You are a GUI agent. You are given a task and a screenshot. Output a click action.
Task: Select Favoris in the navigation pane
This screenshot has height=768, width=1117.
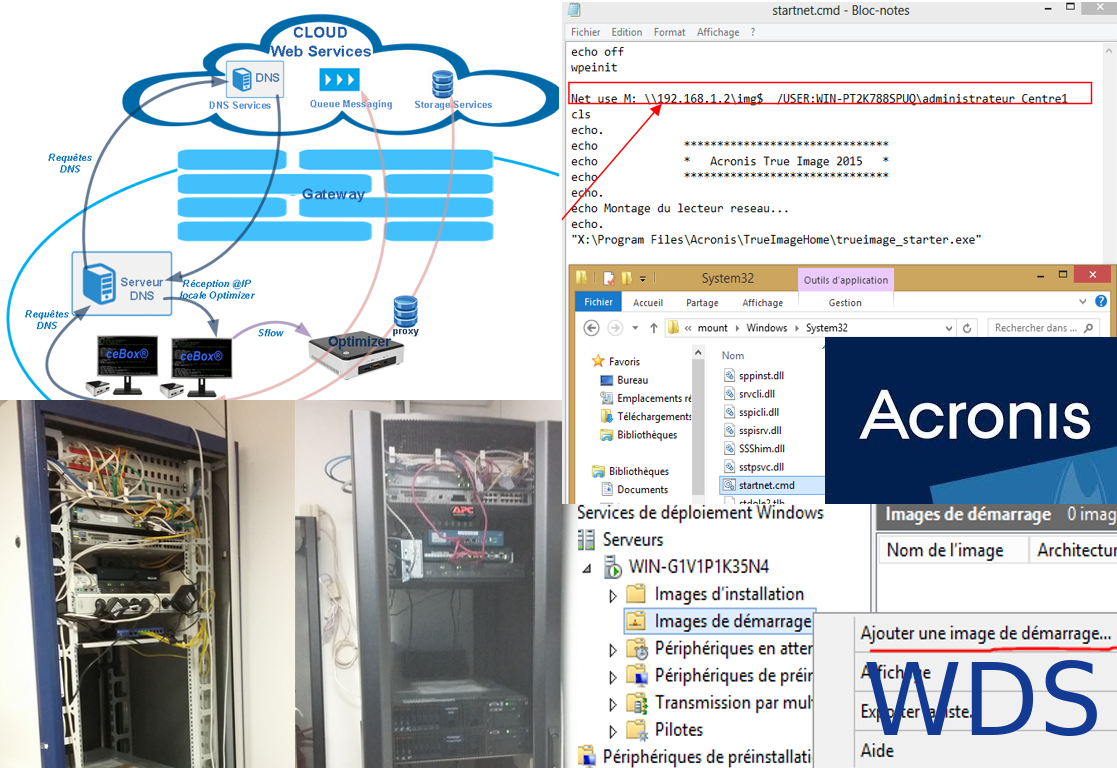point(624,362)
